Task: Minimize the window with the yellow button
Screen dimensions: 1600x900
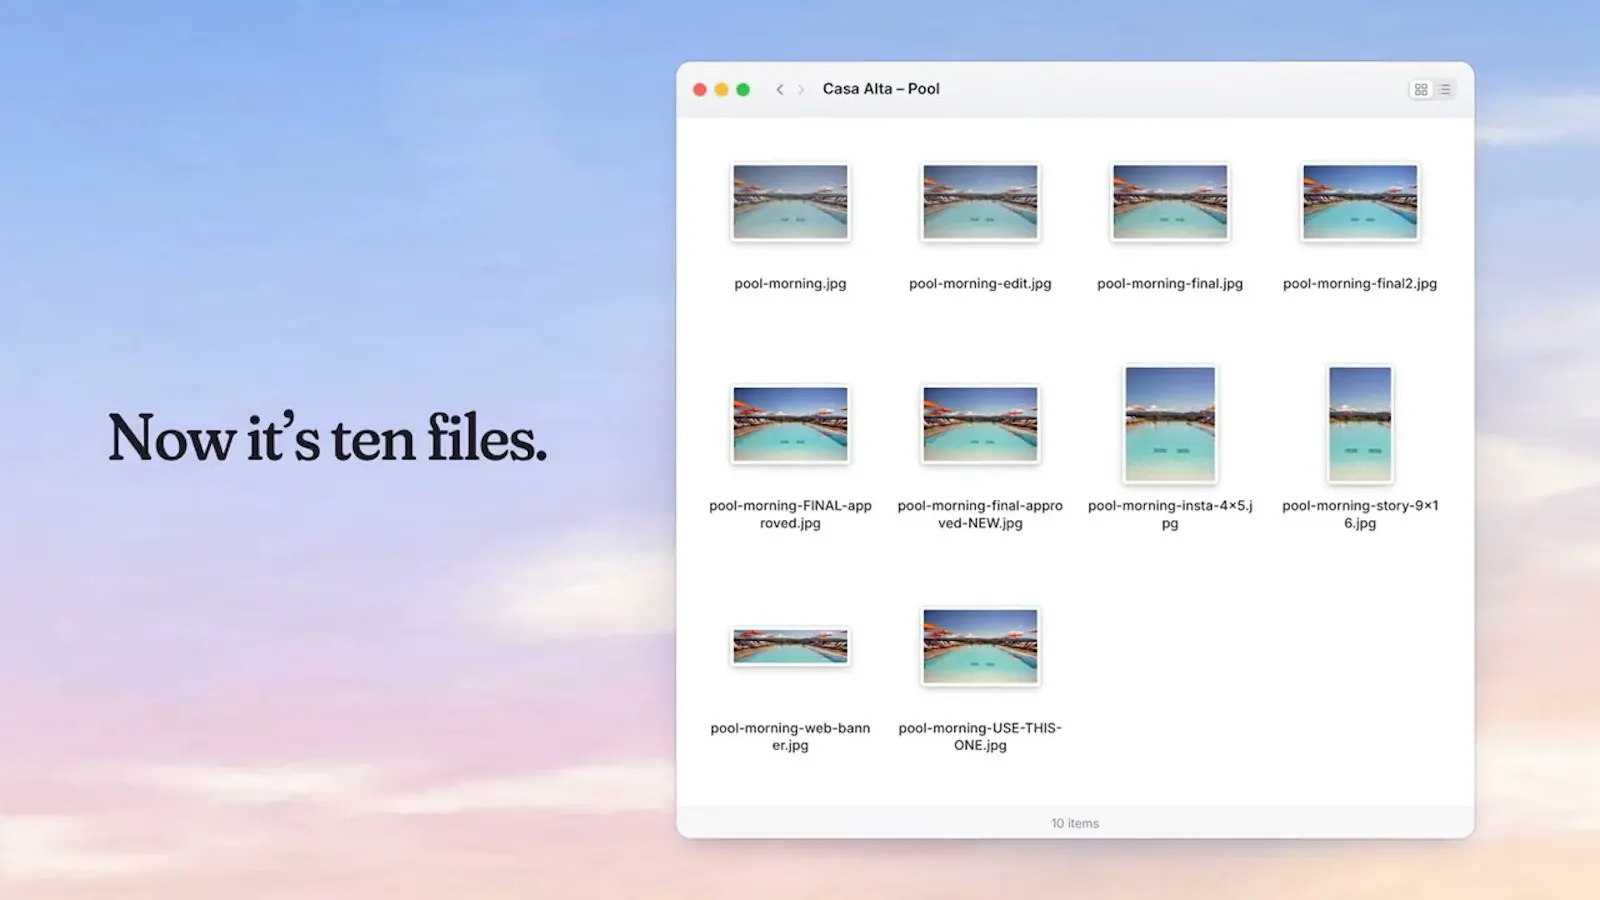Action: (x=721, y=89)
